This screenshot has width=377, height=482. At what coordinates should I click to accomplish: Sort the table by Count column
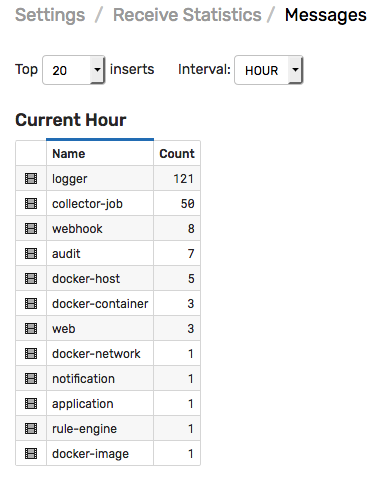point(177,154)
